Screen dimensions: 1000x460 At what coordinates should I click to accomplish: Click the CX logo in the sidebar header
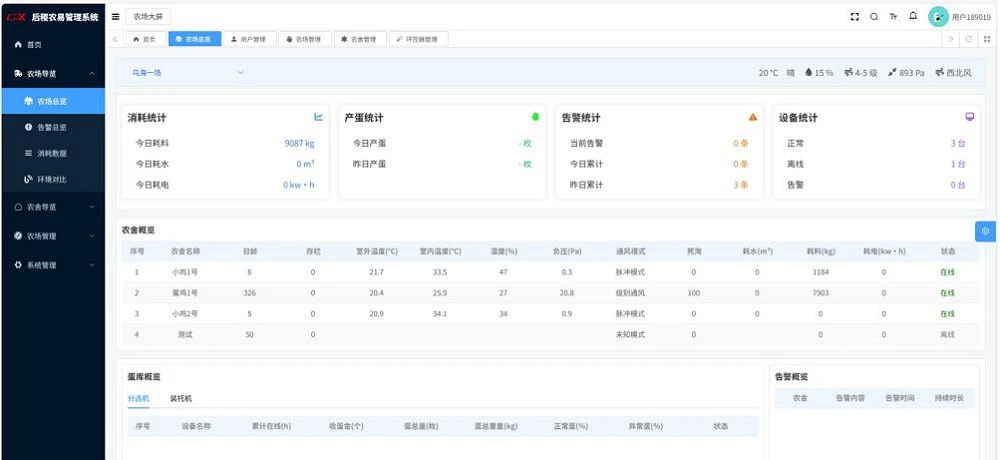(x=17, y=17)
